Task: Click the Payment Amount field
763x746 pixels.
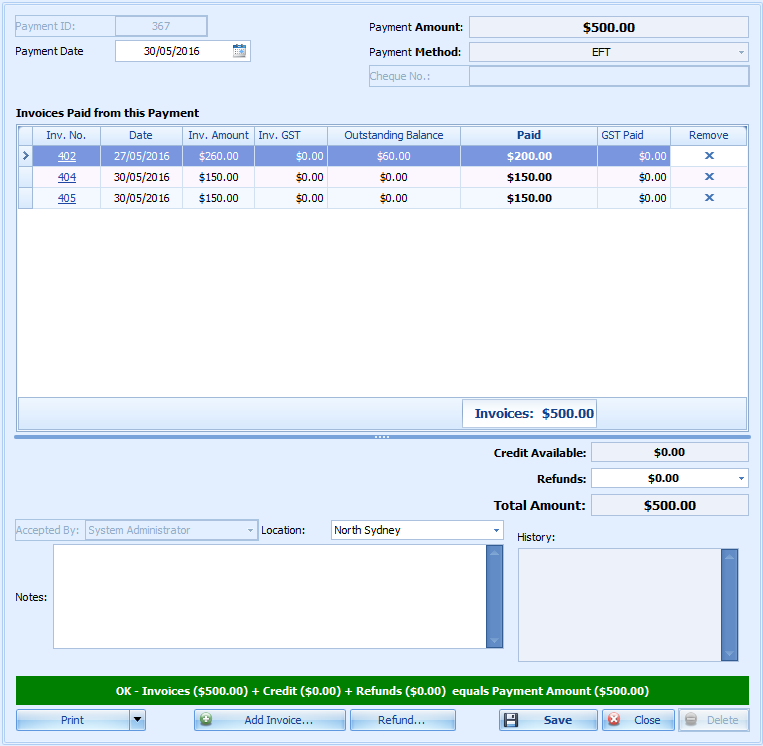Action: [609, 27]
